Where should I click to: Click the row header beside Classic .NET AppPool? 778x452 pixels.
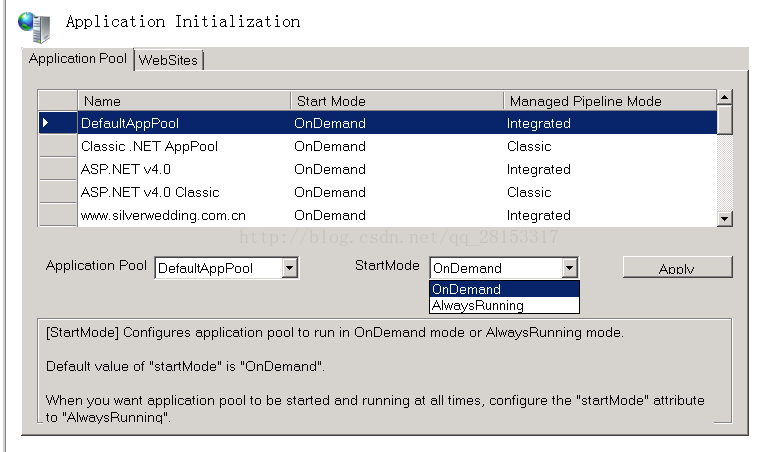pyautogui.click(x=57, y=146)
